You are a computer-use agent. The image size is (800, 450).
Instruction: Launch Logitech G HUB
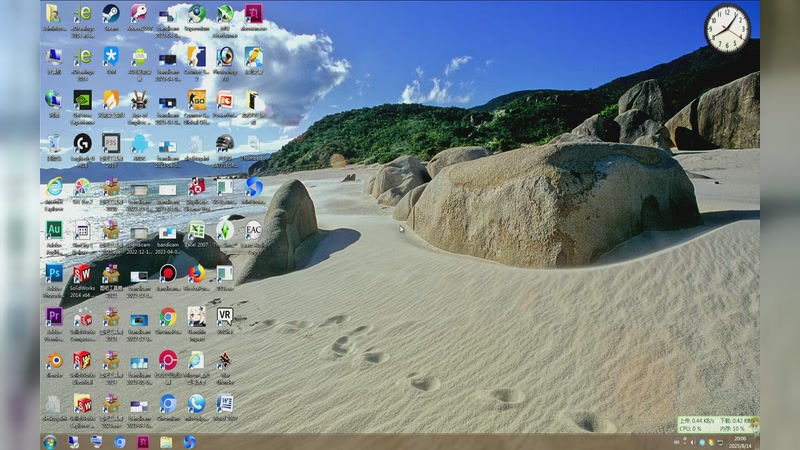82,144
